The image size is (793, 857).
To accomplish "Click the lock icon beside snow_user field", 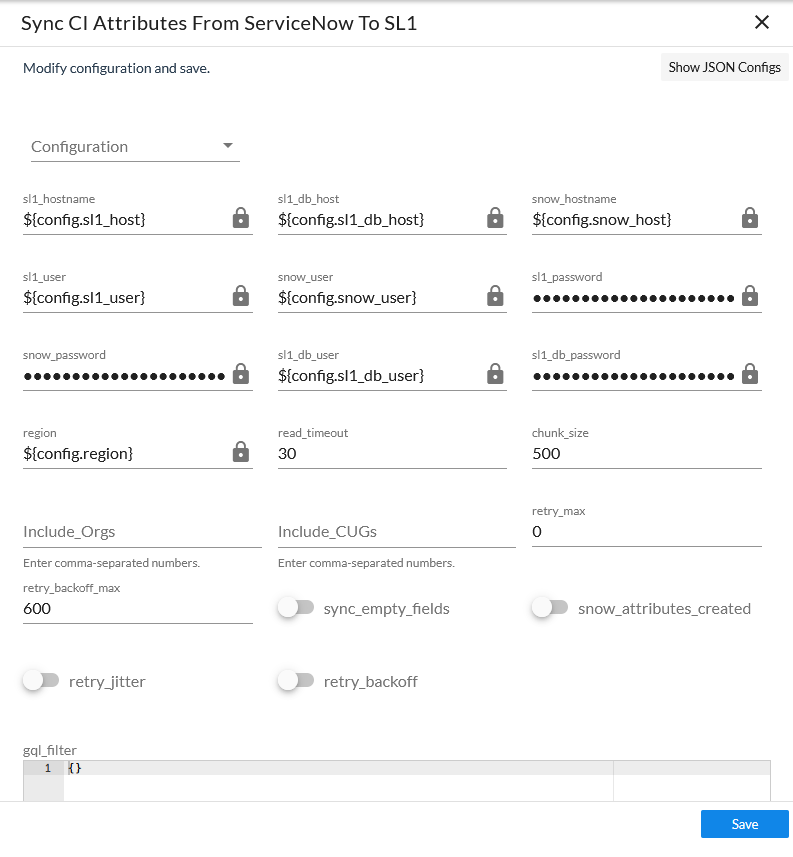I will [x=495, y=296].
